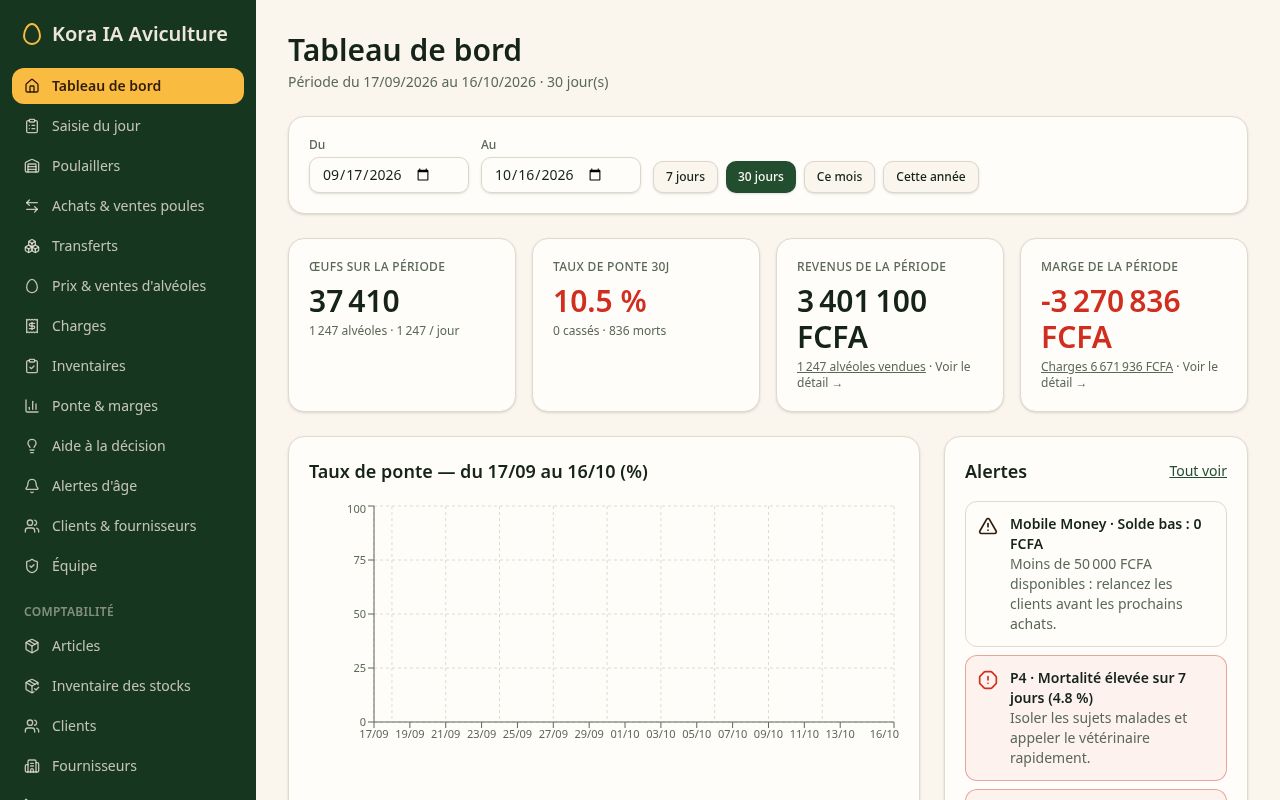Click the warning triangle on Mobile Money alert
This screenshot has width=1280, height=800.
(988, 526)
